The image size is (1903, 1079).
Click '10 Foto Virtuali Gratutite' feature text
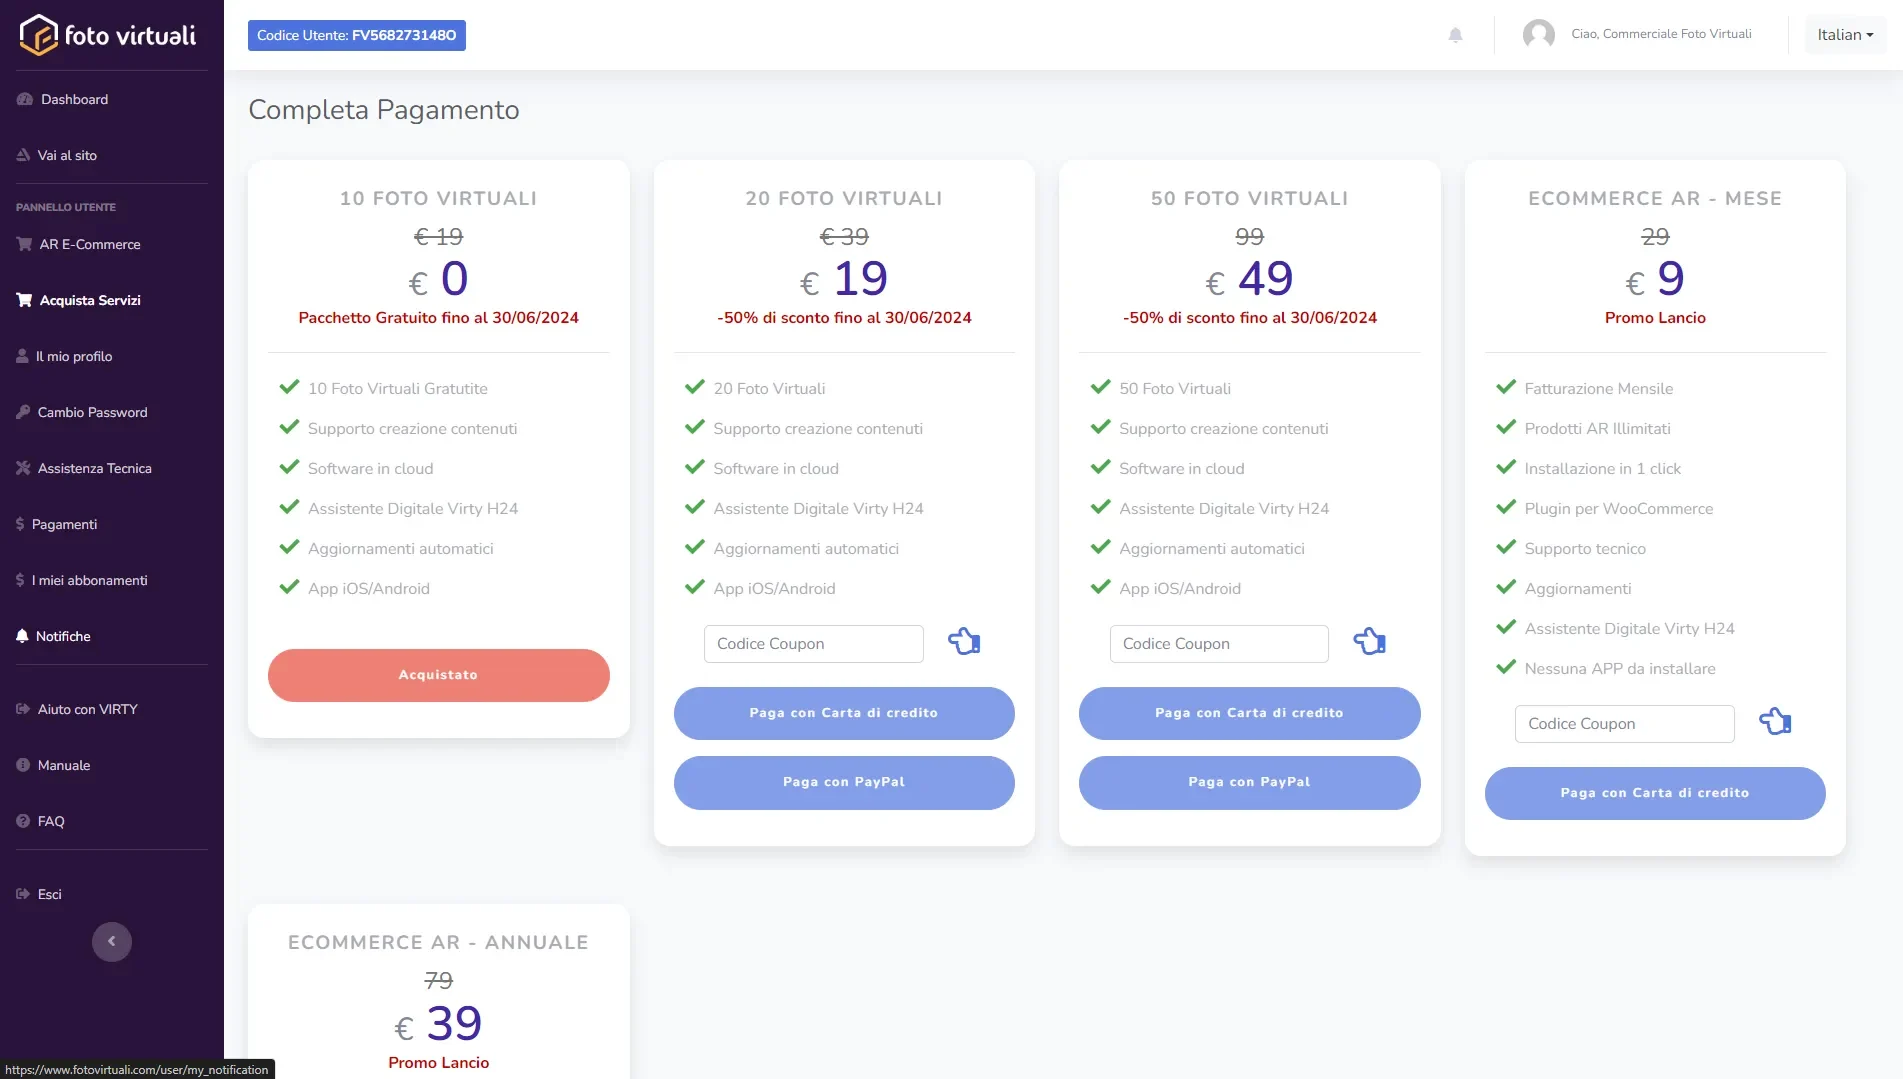[398, 389]
